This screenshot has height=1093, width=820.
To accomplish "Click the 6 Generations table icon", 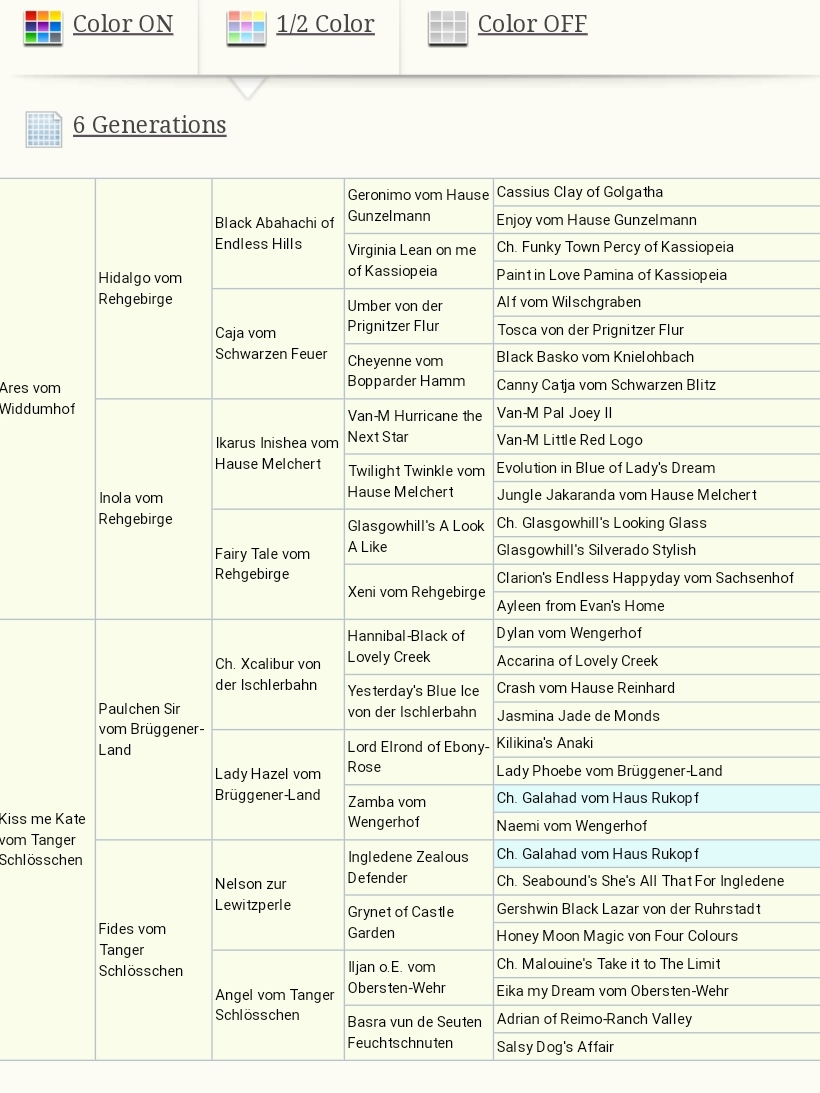I will [43, 129].
